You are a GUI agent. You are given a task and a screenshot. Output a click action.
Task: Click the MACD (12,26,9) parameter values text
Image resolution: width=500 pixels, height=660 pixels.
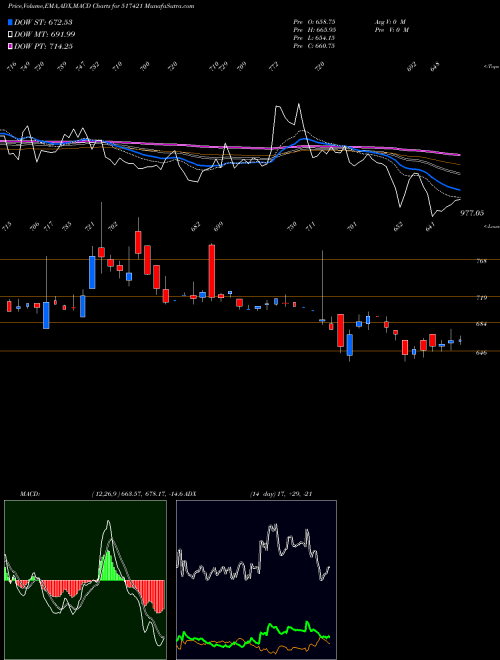(138, 494)
